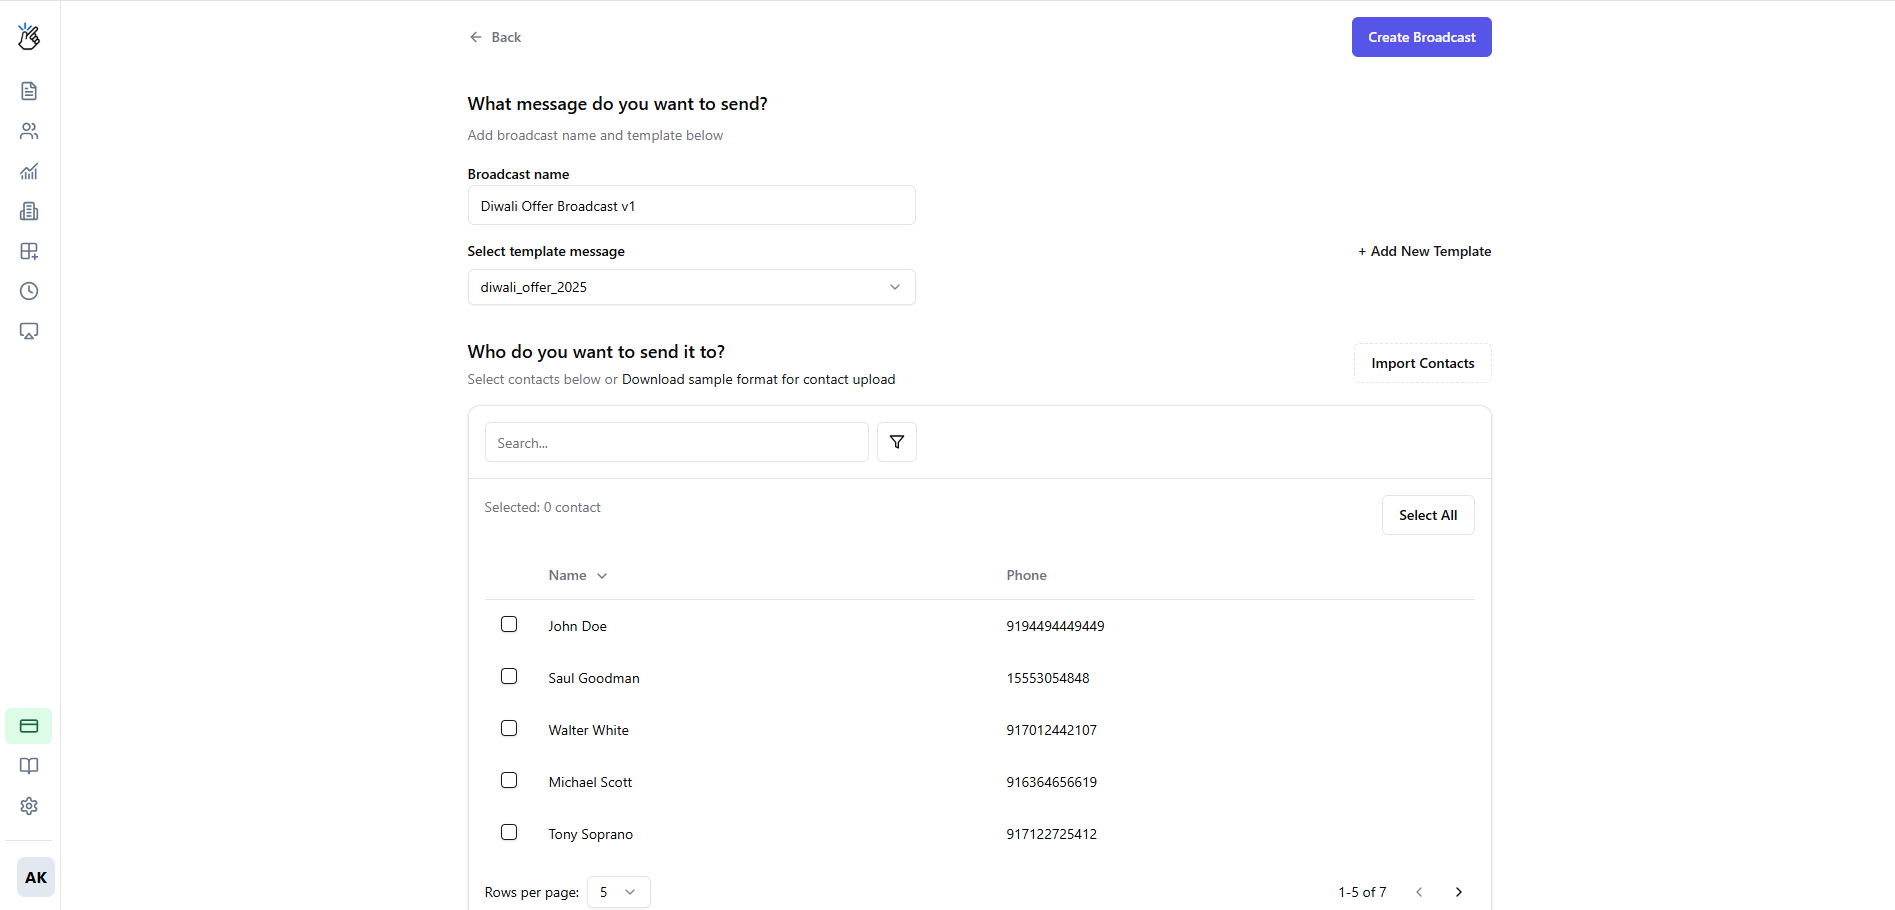Click Download sample format link
1895x910 pixels.
(758, 379)
